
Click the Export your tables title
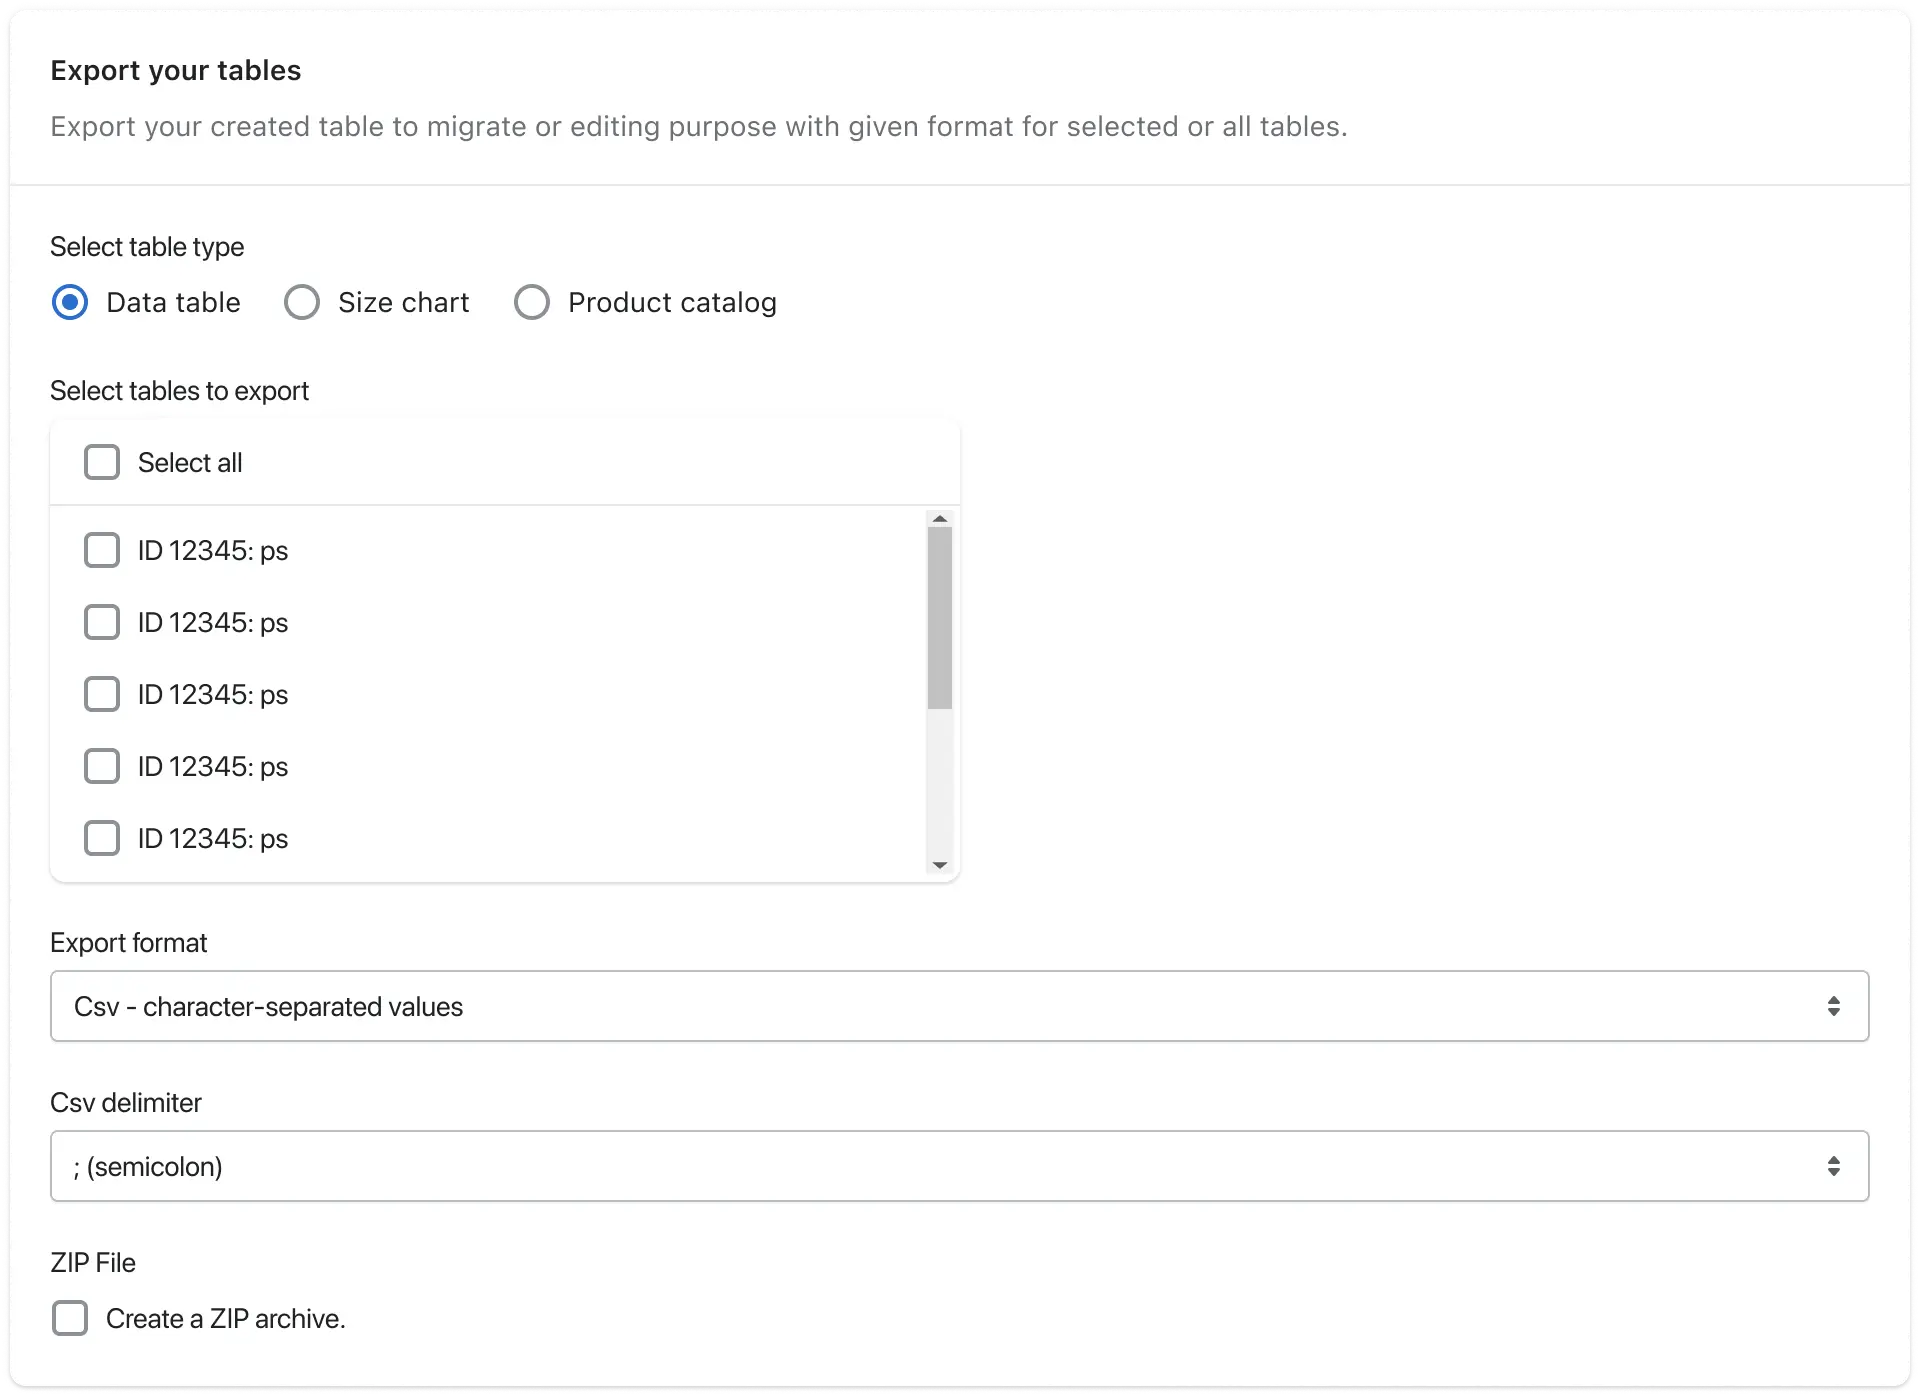click(x=176, y=70)
